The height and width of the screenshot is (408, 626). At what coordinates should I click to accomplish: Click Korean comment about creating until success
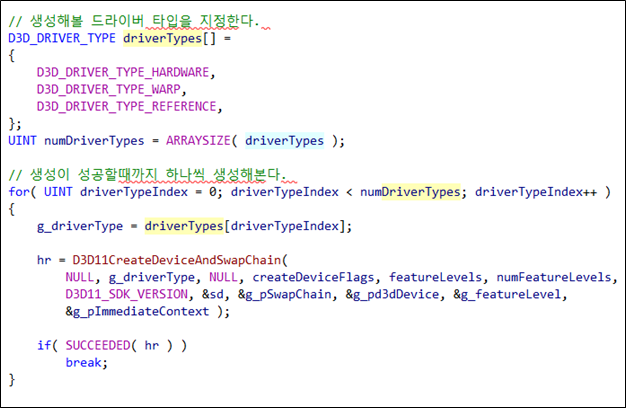[x=147, y=174]
